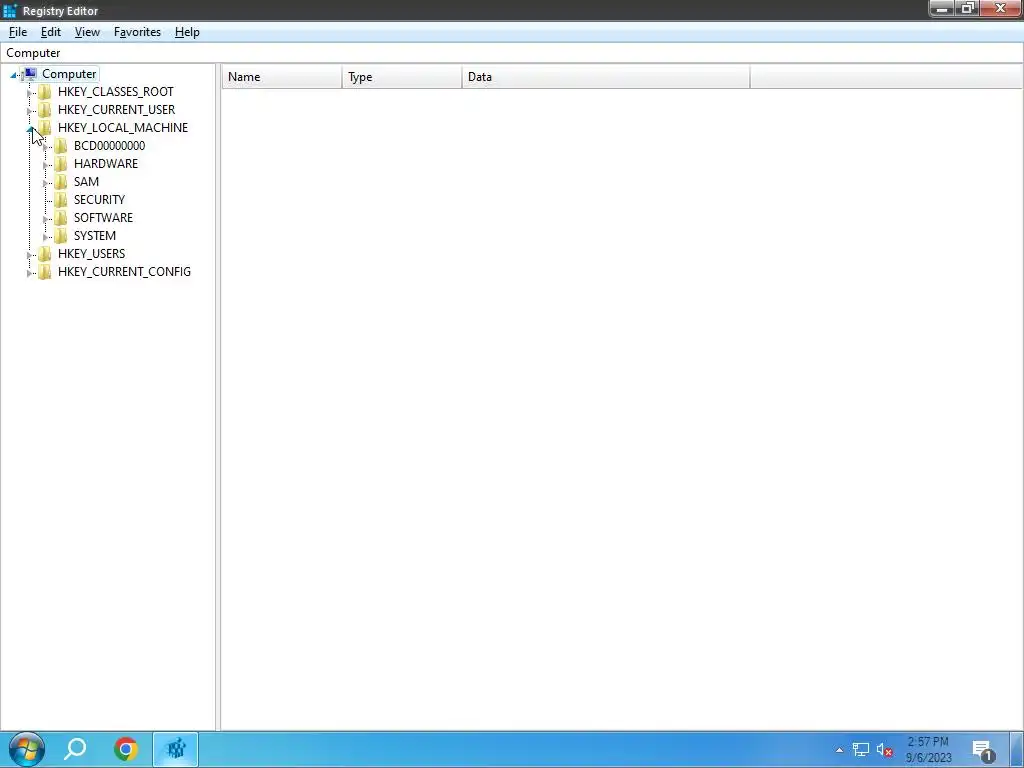Select the Computer icon in tree
This screenshot has width=1024, height=768.
coord(30,74)
